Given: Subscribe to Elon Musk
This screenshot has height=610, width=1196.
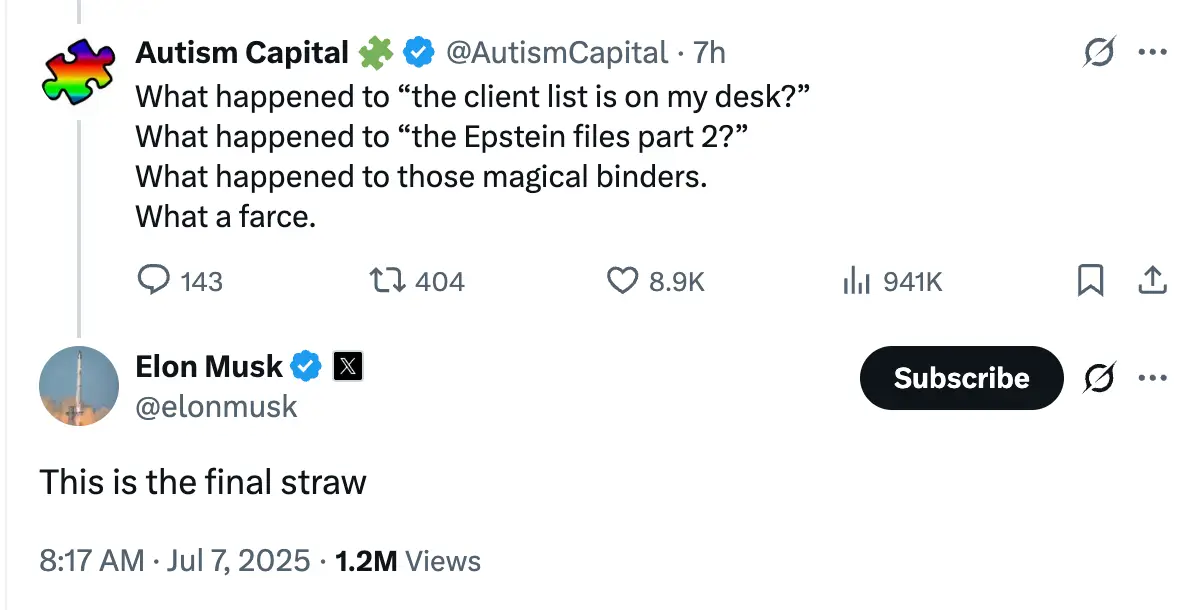Looking at the screenshot, I should point(961,378).
